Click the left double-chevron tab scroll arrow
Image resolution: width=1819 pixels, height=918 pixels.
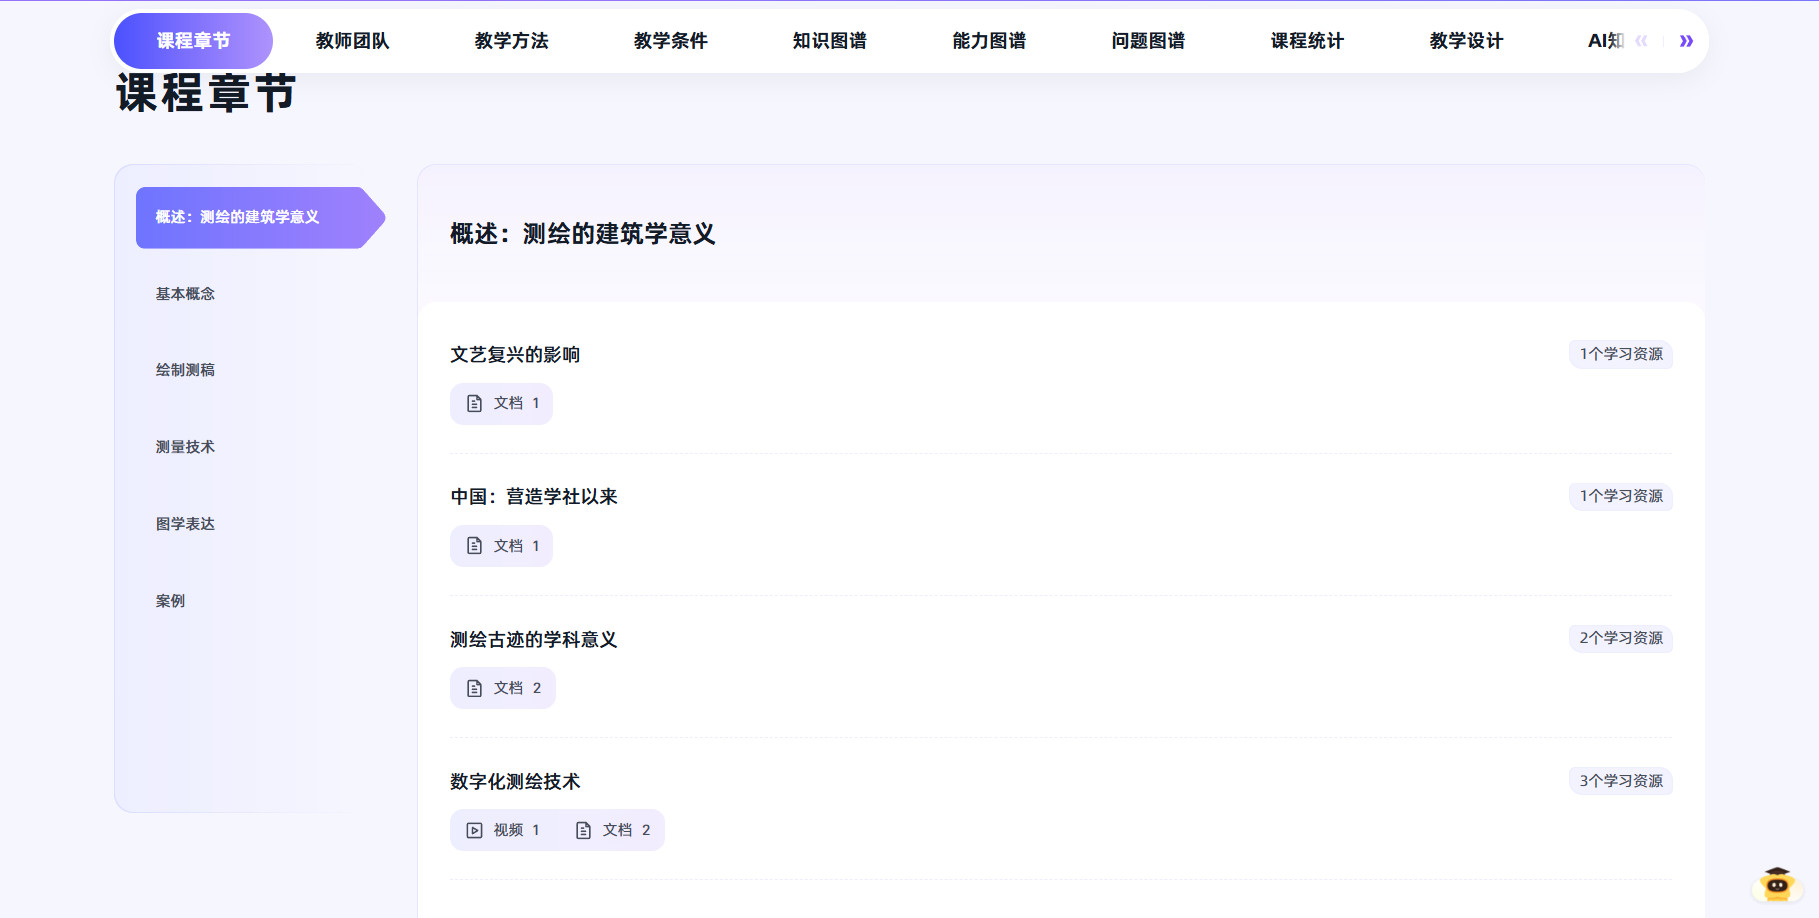point(1641,41)
